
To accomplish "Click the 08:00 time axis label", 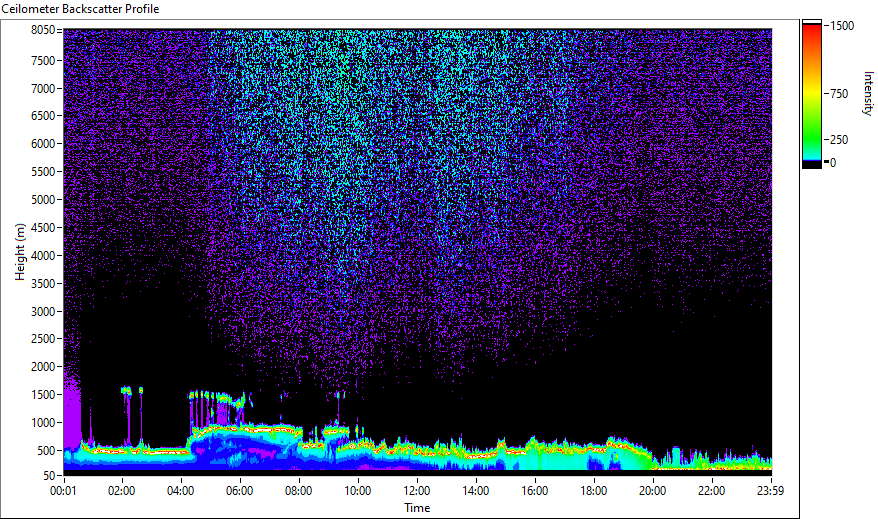I will pos(298,491).
